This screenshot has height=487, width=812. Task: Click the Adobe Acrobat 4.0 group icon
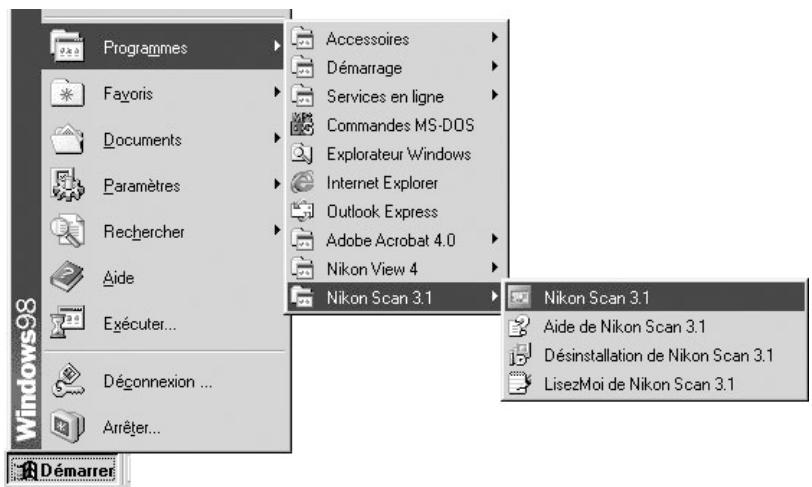302,240
